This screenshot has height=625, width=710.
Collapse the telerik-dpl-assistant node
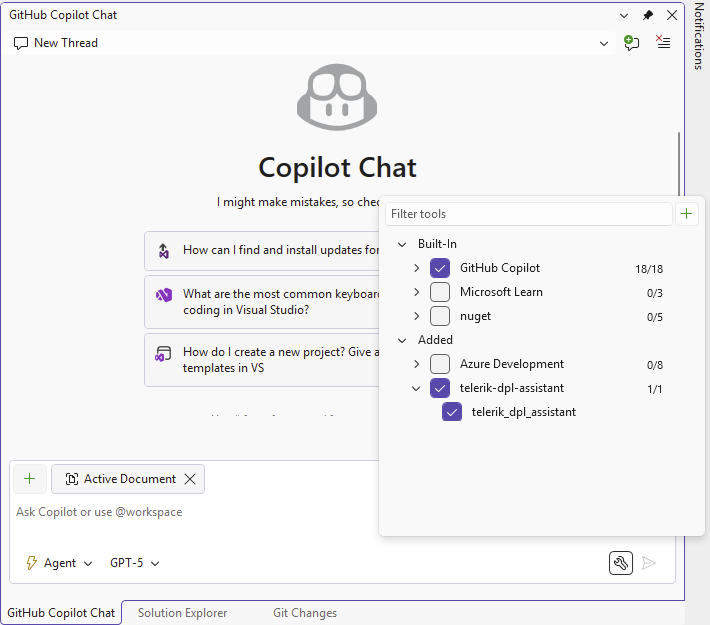(x=416, y=388)
